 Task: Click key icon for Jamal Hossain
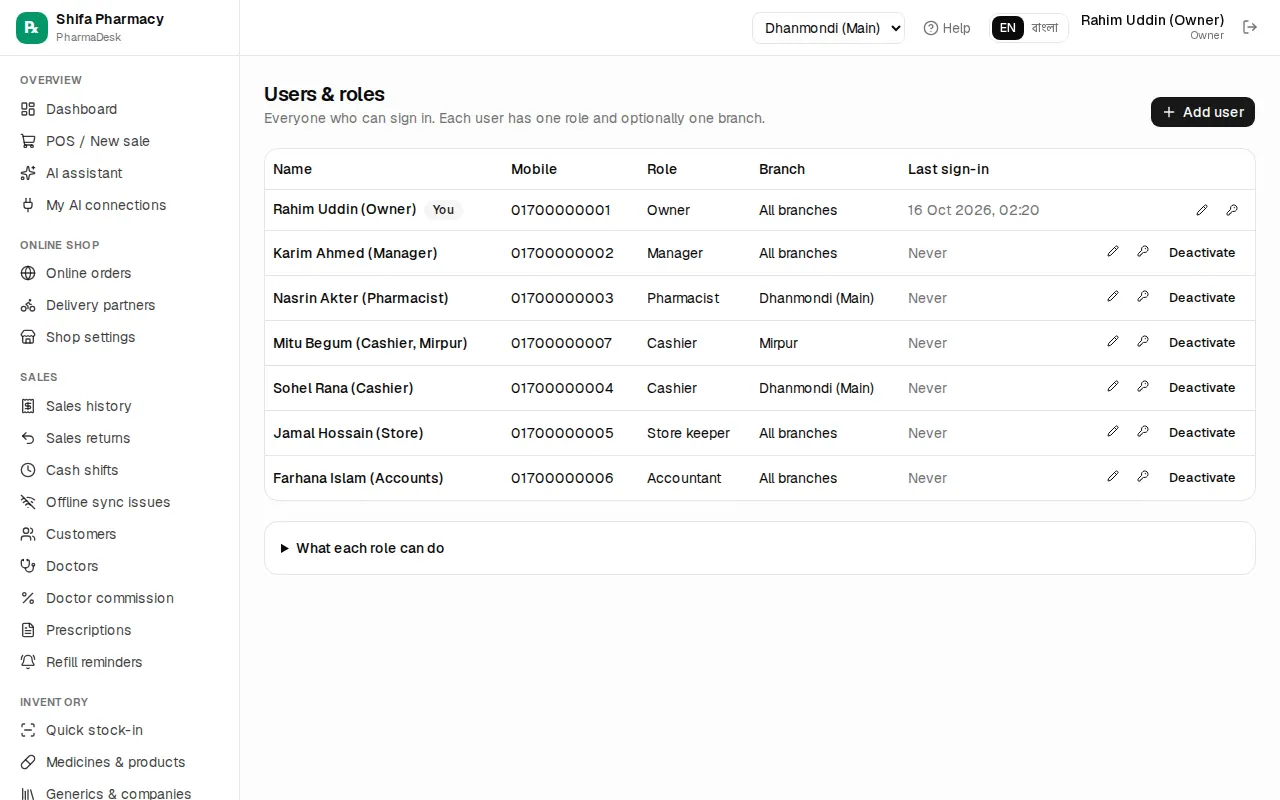click(1143, 432)
